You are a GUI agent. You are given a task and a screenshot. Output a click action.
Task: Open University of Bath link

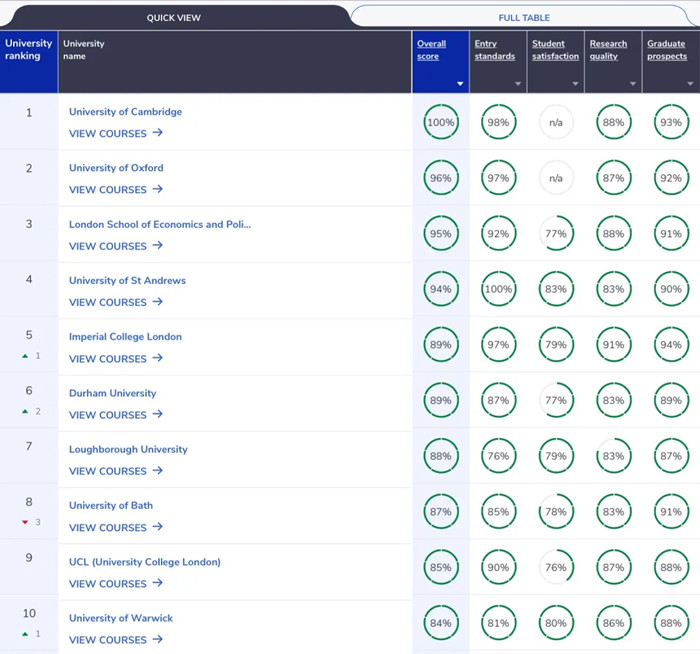pyautogui.click(x=111, y=506)
